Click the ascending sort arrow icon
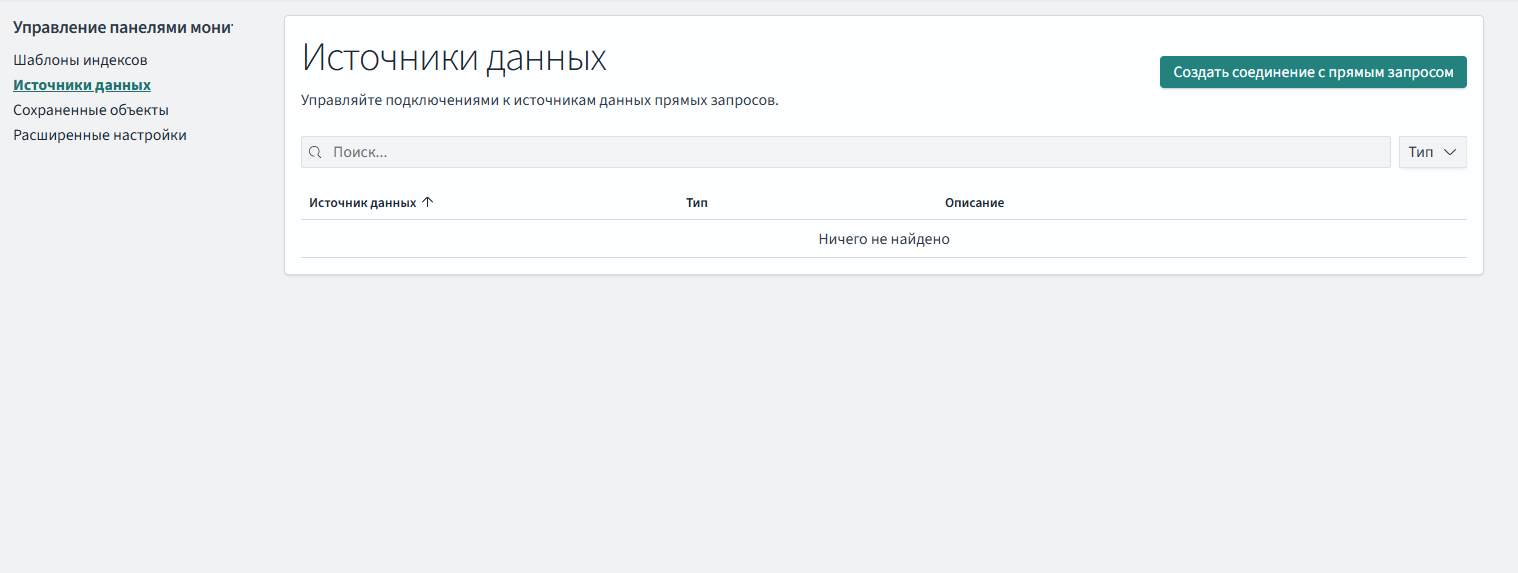Screen dimensions: 1518x573 pos(428,202)
